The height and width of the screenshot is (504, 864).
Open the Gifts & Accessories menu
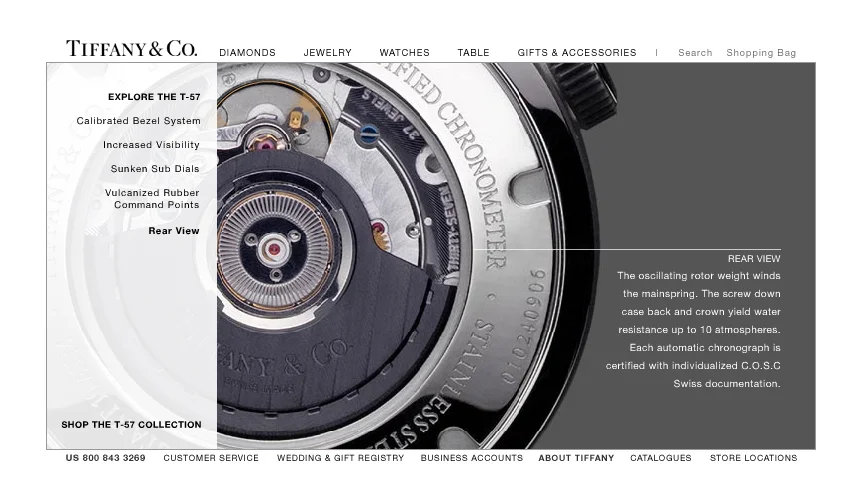(577, 53)
